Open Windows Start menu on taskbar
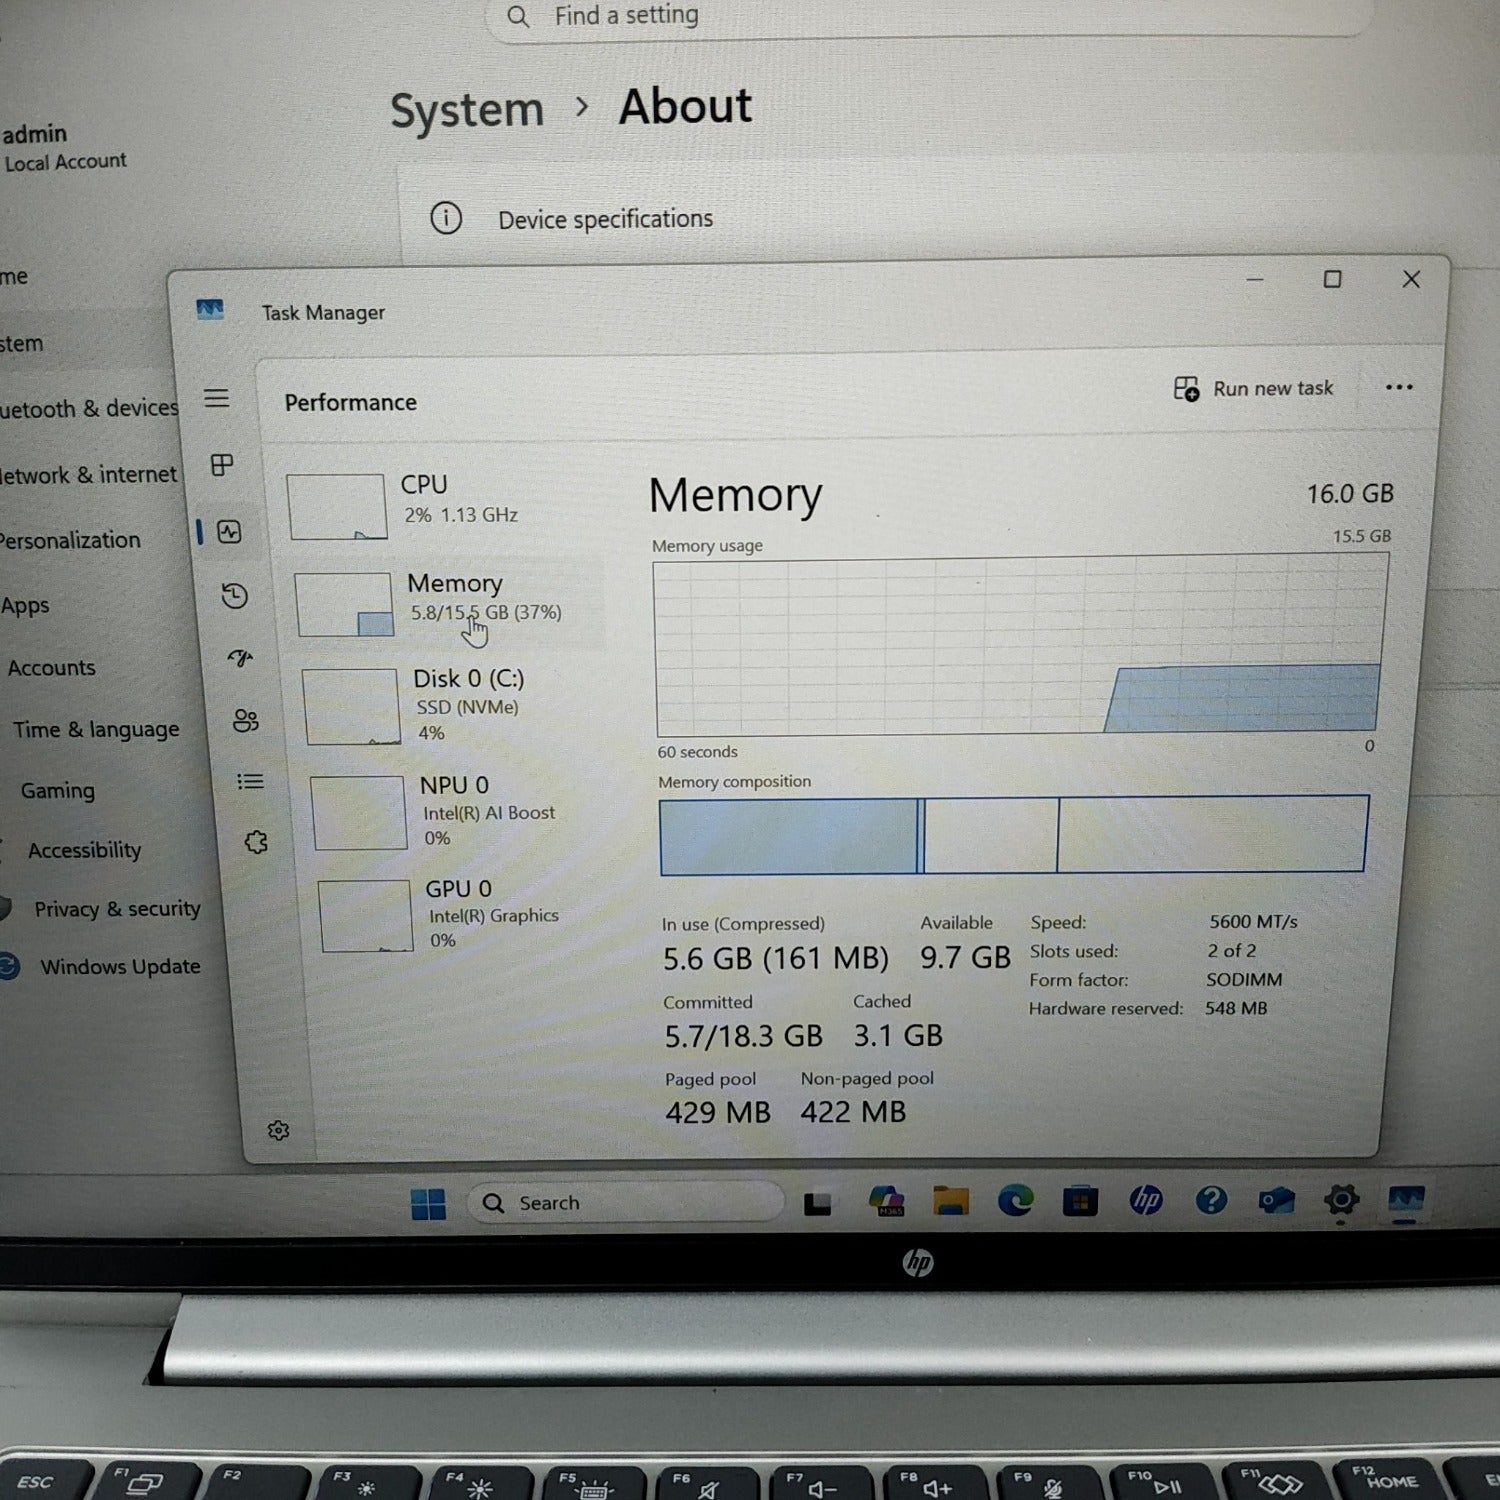This screenshot has height=1500, width=1500. tap(428, 1204)
